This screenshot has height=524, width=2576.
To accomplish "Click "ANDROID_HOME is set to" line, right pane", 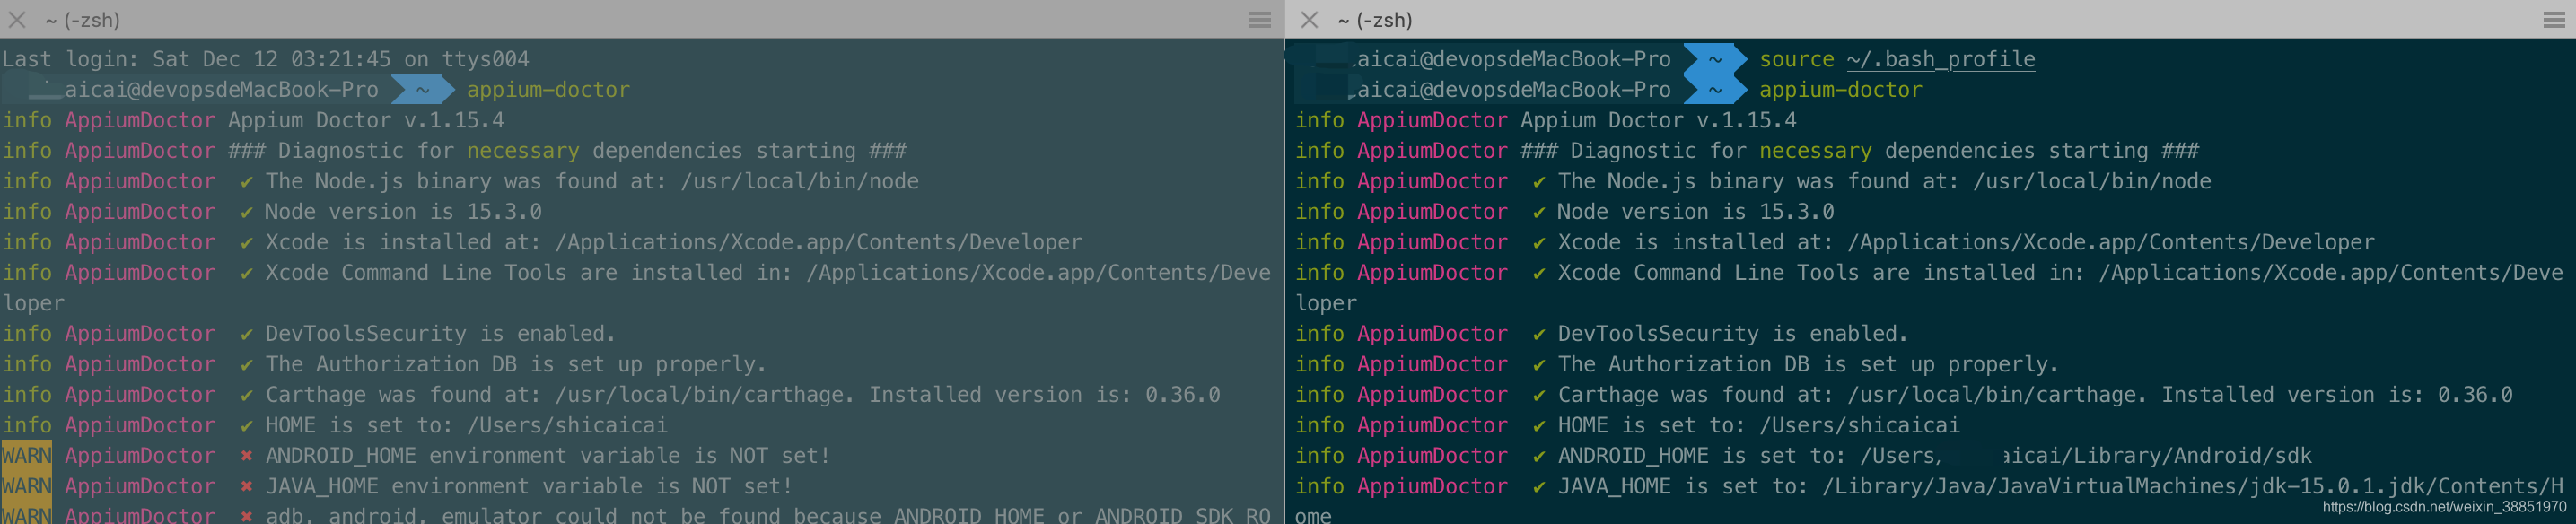I will coord(1935,456).
